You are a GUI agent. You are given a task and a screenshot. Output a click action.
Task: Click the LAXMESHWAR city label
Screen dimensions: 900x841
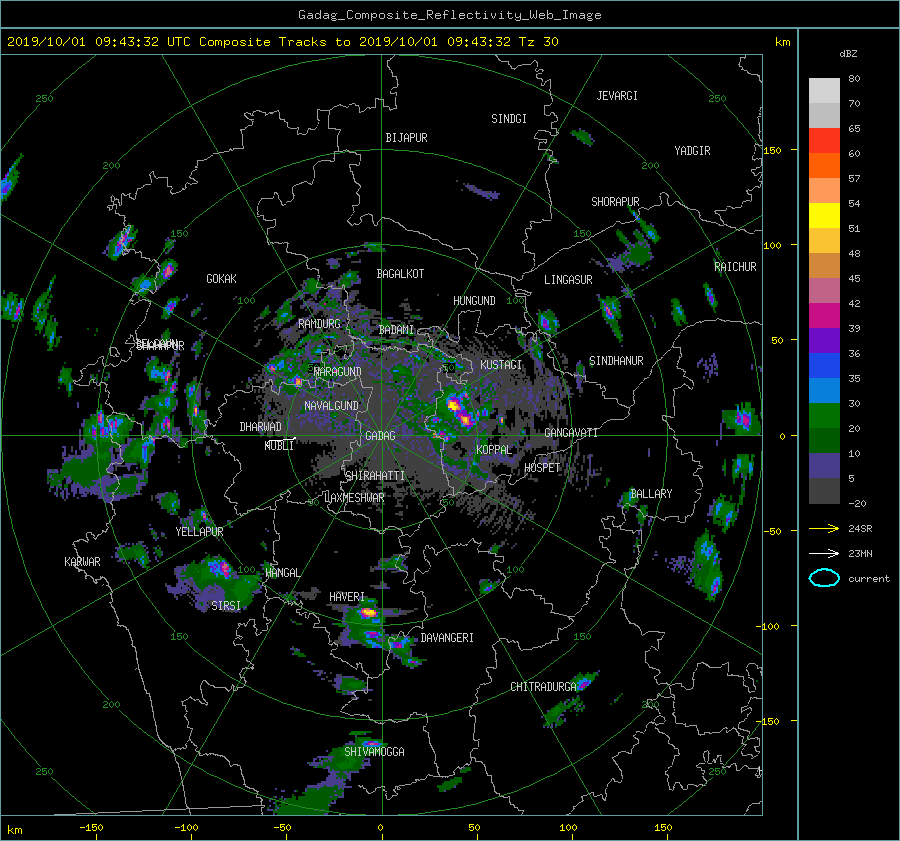coord(354,498)
